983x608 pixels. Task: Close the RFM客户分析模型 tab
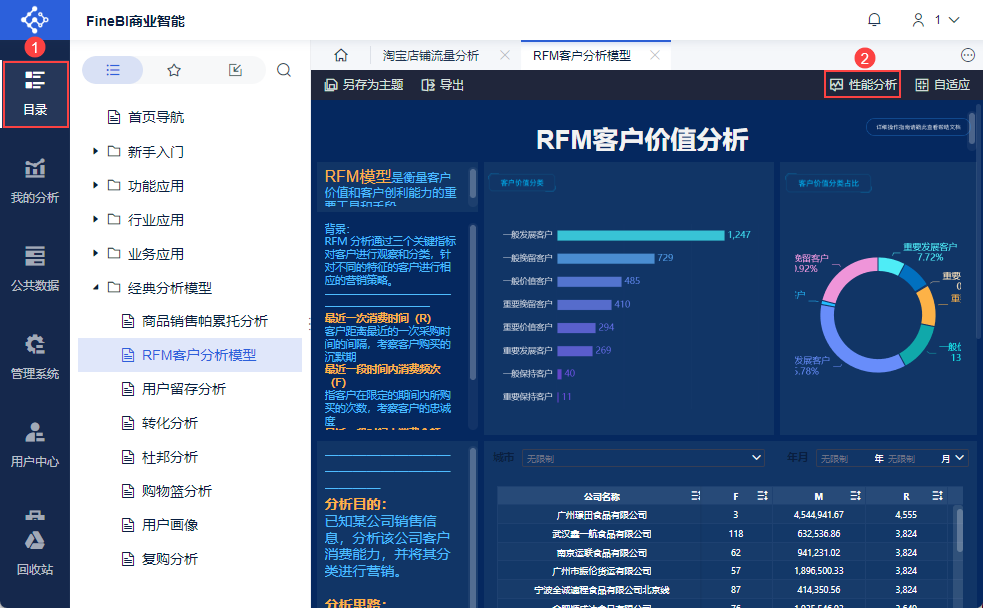pyautogui.click(x=655, y=55)
